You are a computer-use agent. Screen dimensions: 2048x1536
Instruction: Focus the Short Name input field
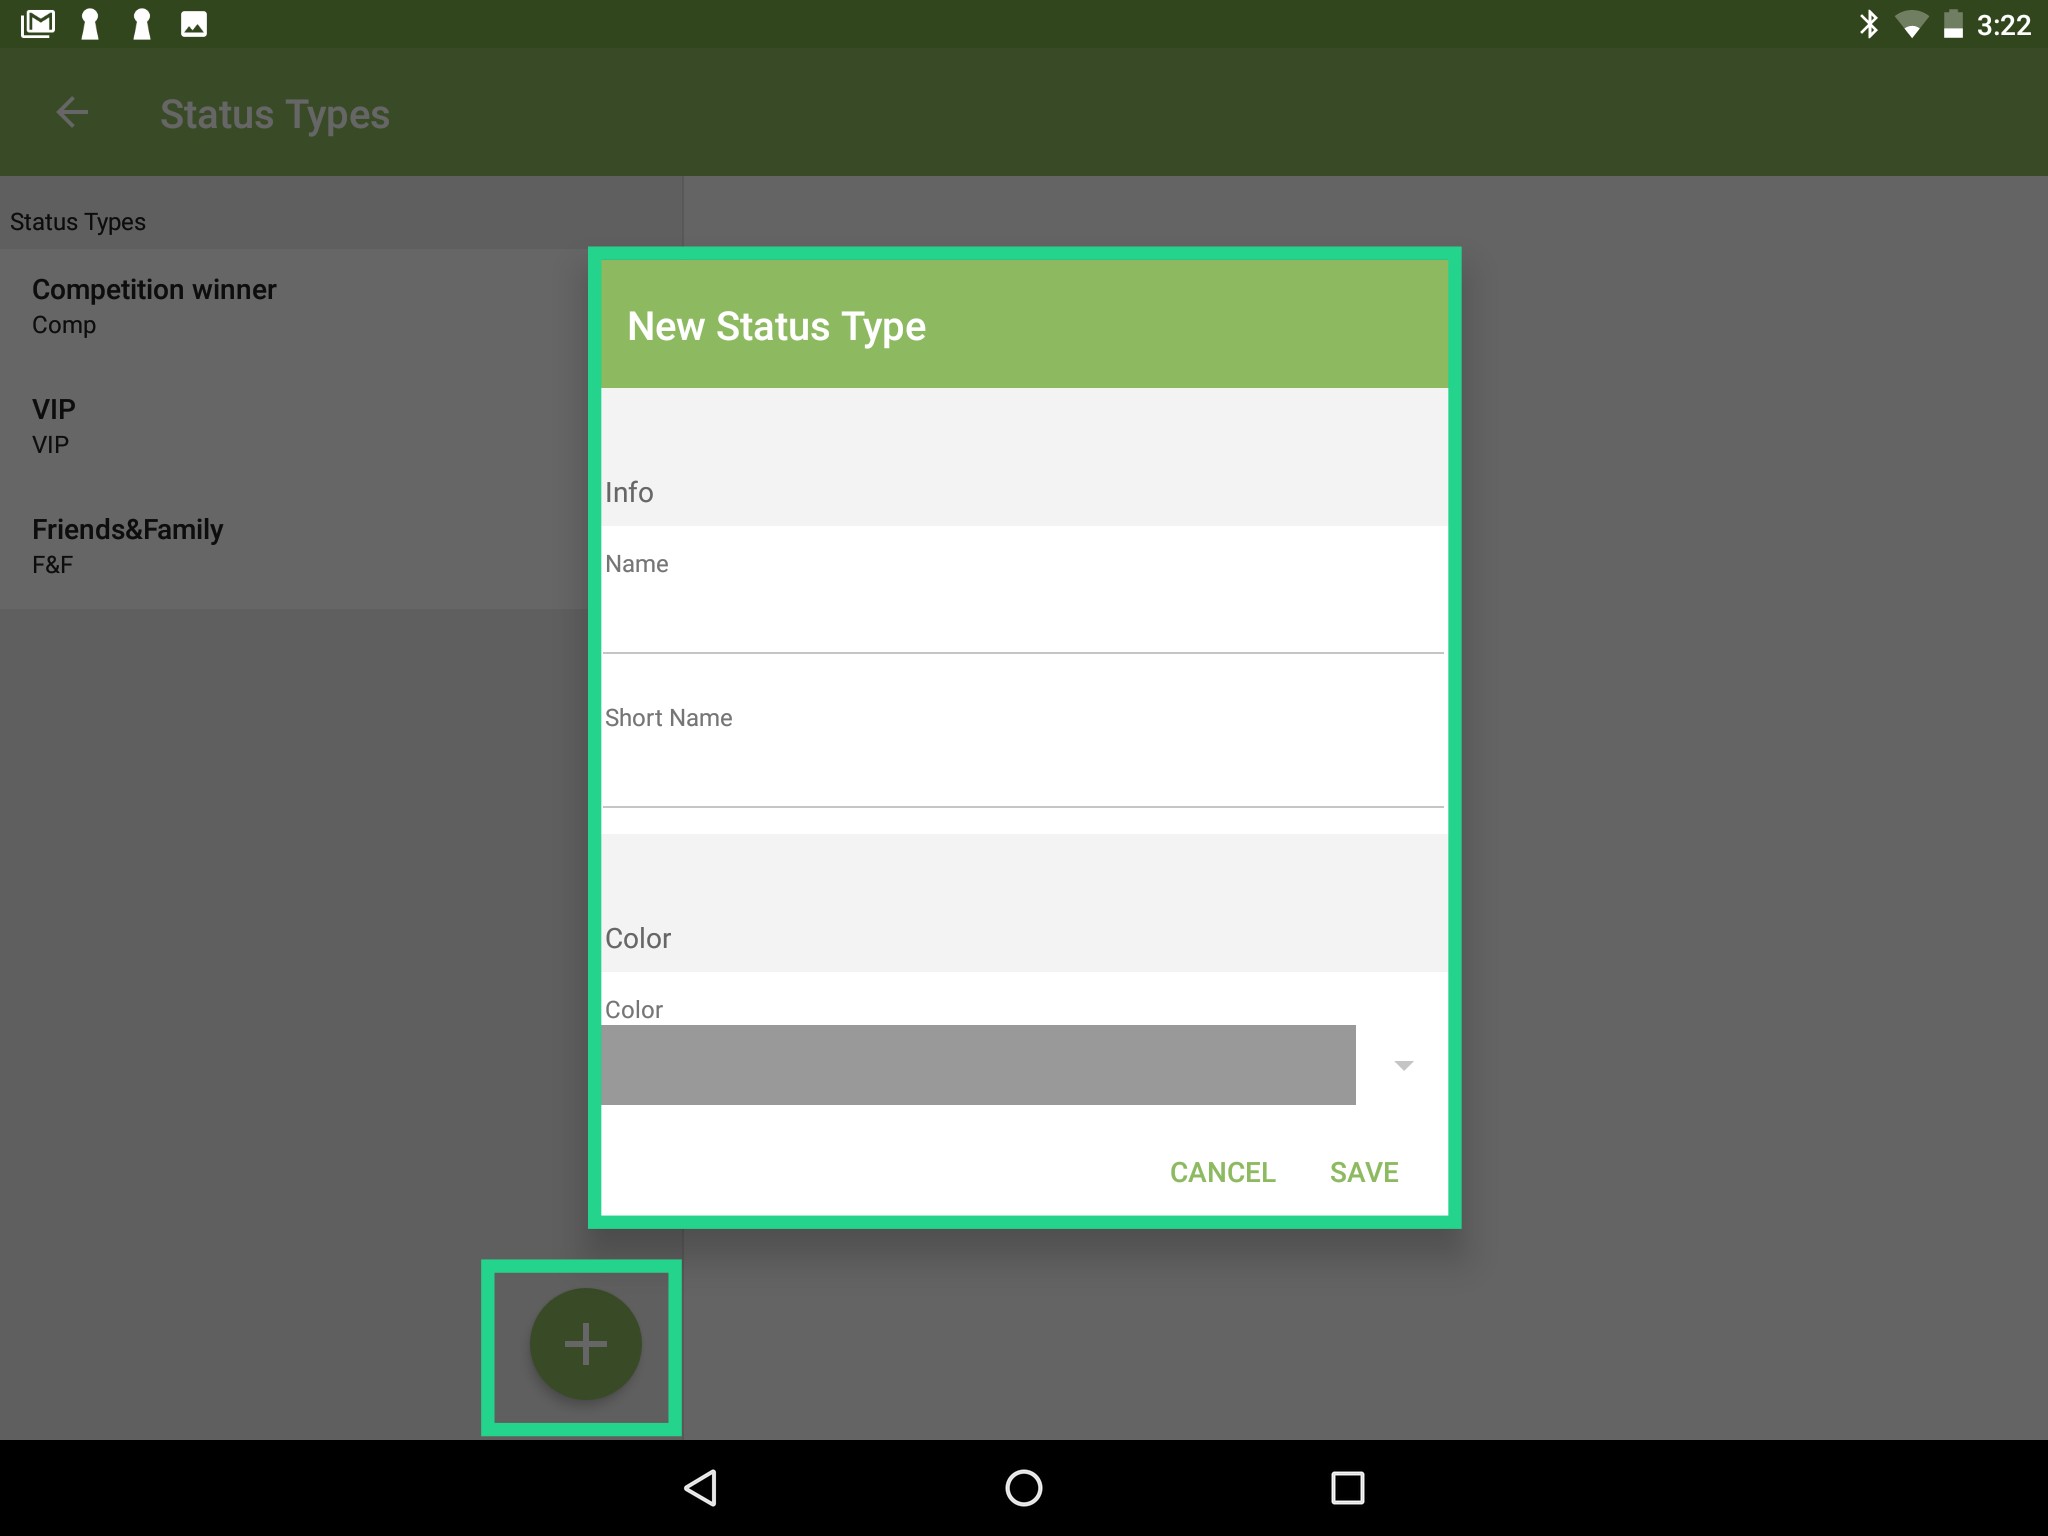(x=1023, y=772)
